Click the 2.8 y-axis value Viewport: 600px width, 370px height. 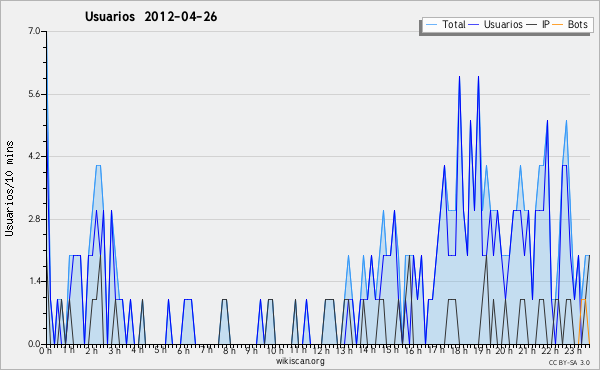34,219
